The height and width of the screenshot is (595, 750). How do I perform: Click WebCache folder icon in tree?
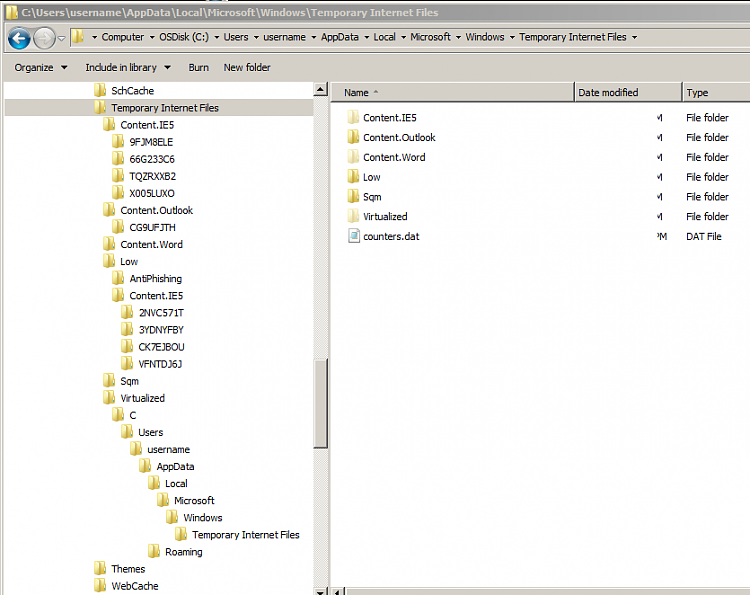point(100,586)
